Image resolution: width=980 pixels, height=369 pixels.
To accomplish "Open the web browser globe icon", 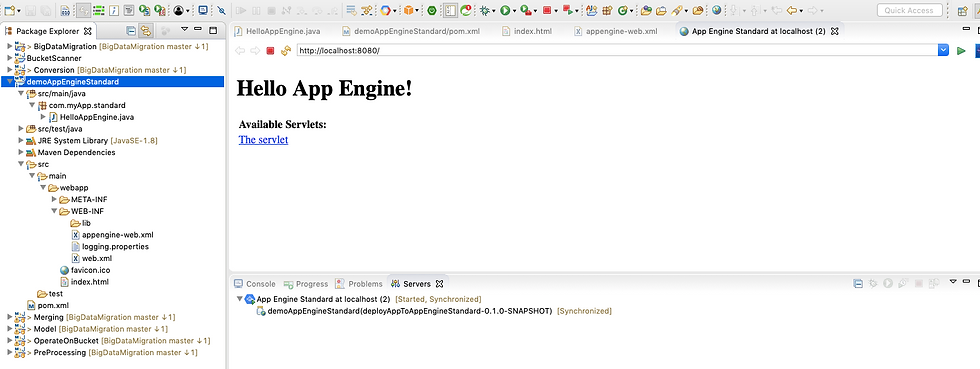I will [x=716, y=11].
